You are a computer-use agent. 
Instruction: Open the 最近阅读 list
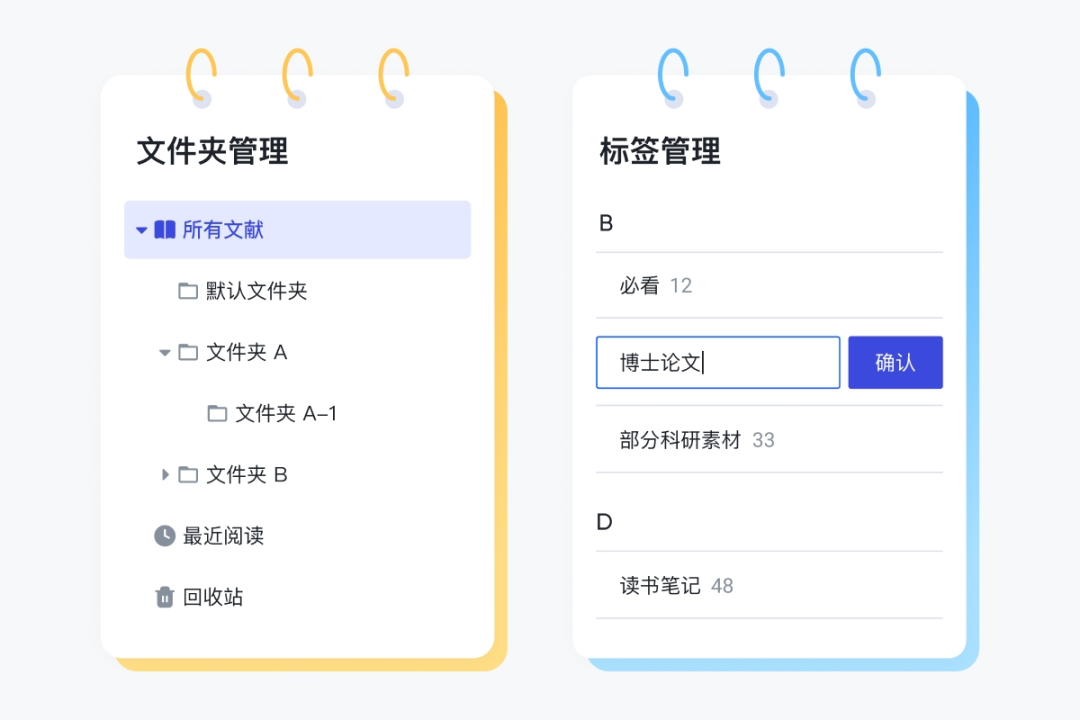point(223,535)
